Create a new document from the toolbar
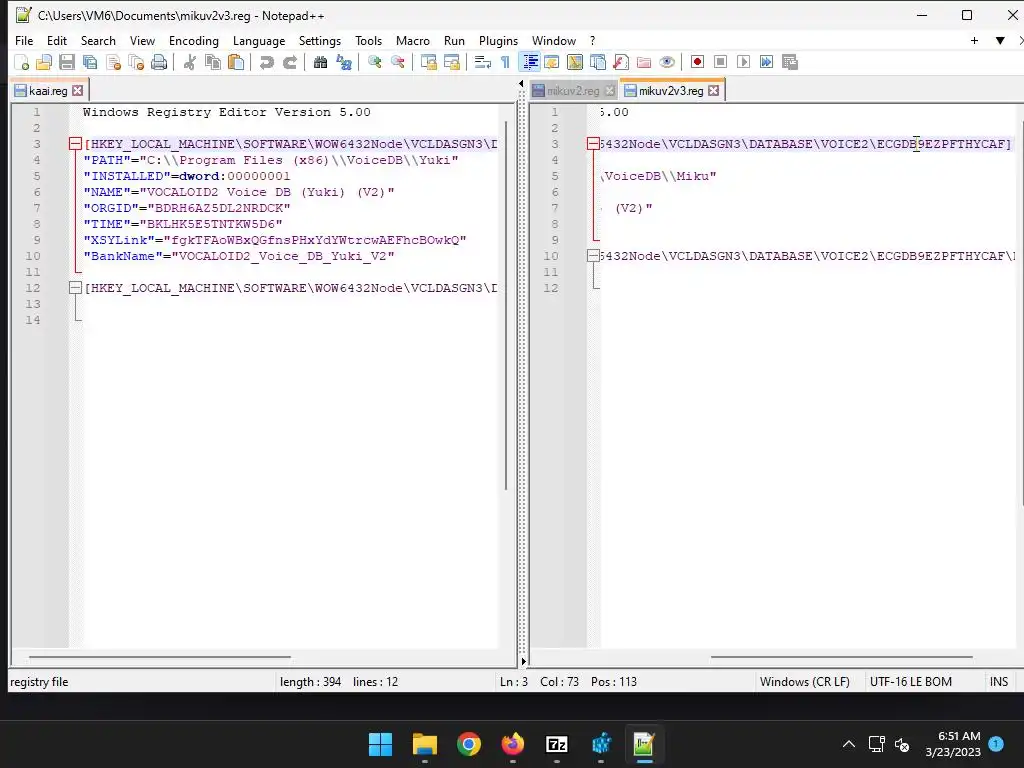 tap(22, 62)
